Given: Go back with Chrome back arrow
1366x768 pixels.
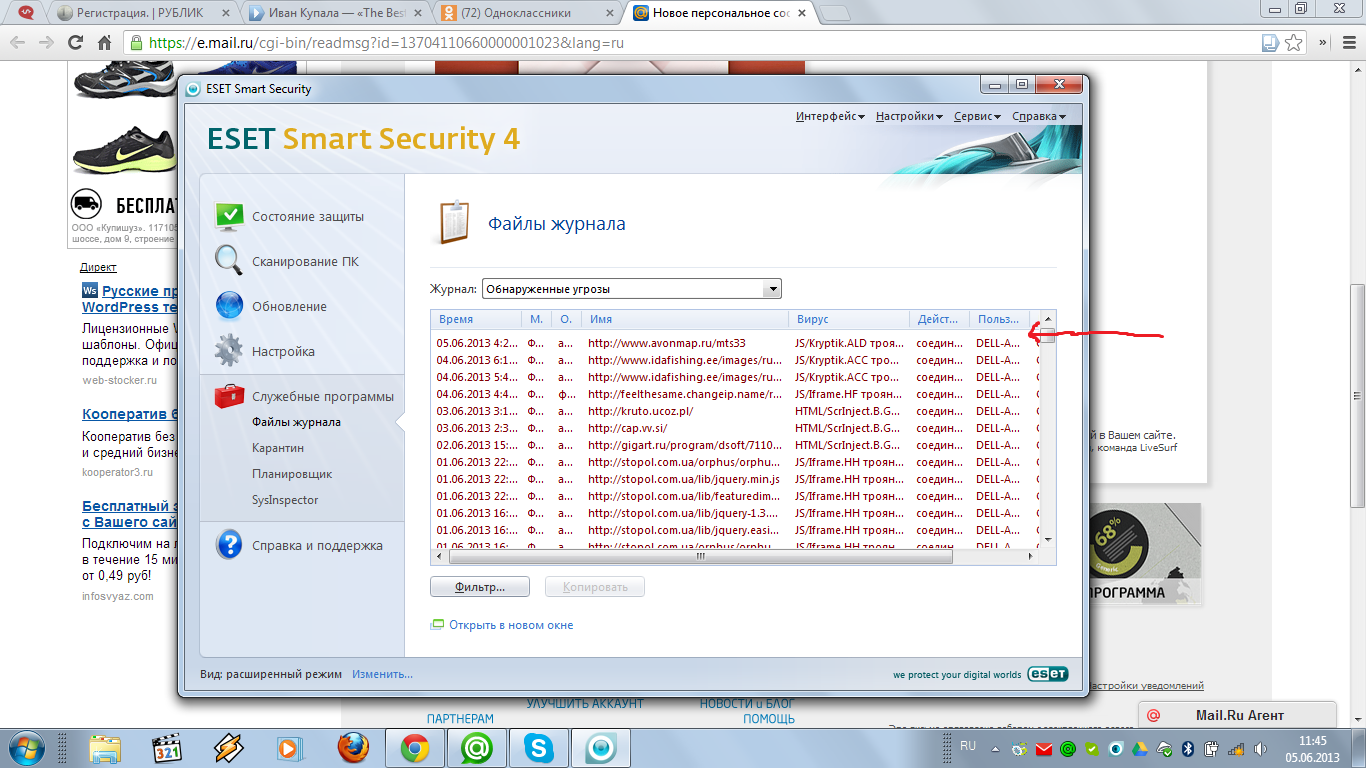Looking at the screenshot, I should [x=17, y=42].
